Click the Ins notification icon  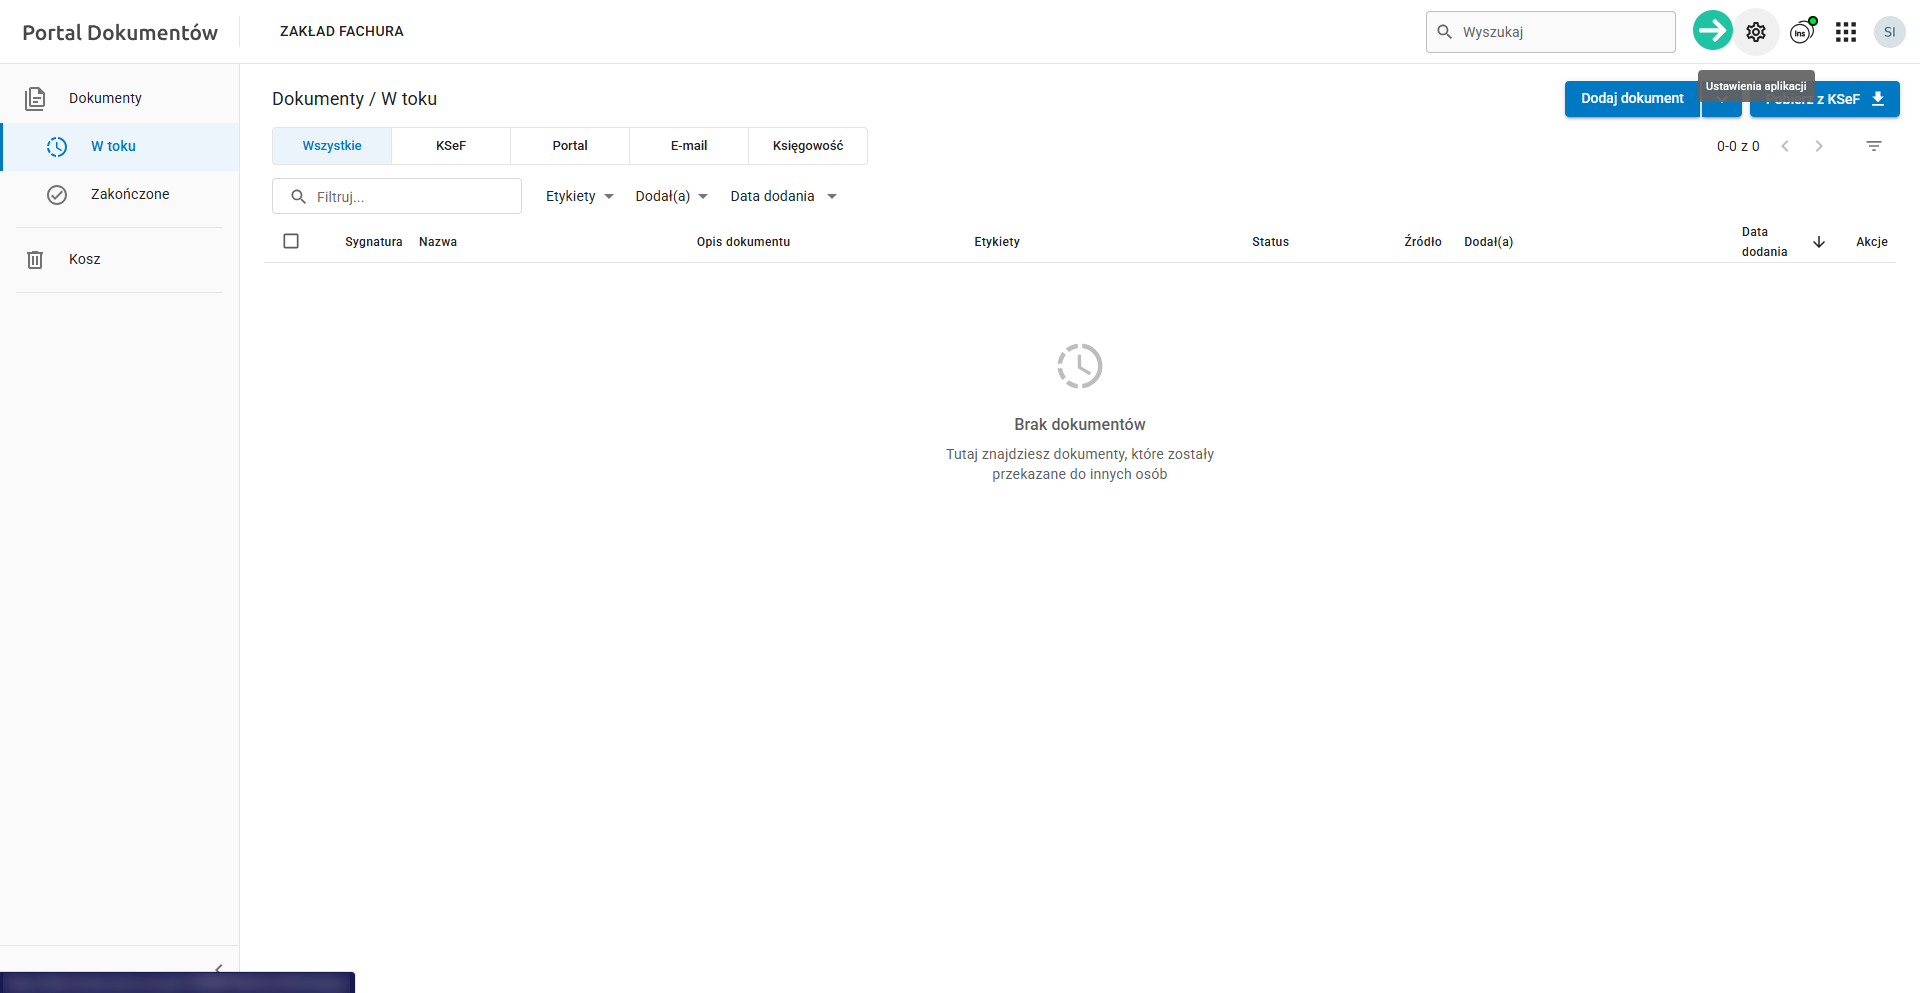click(x=1801, y=32)
